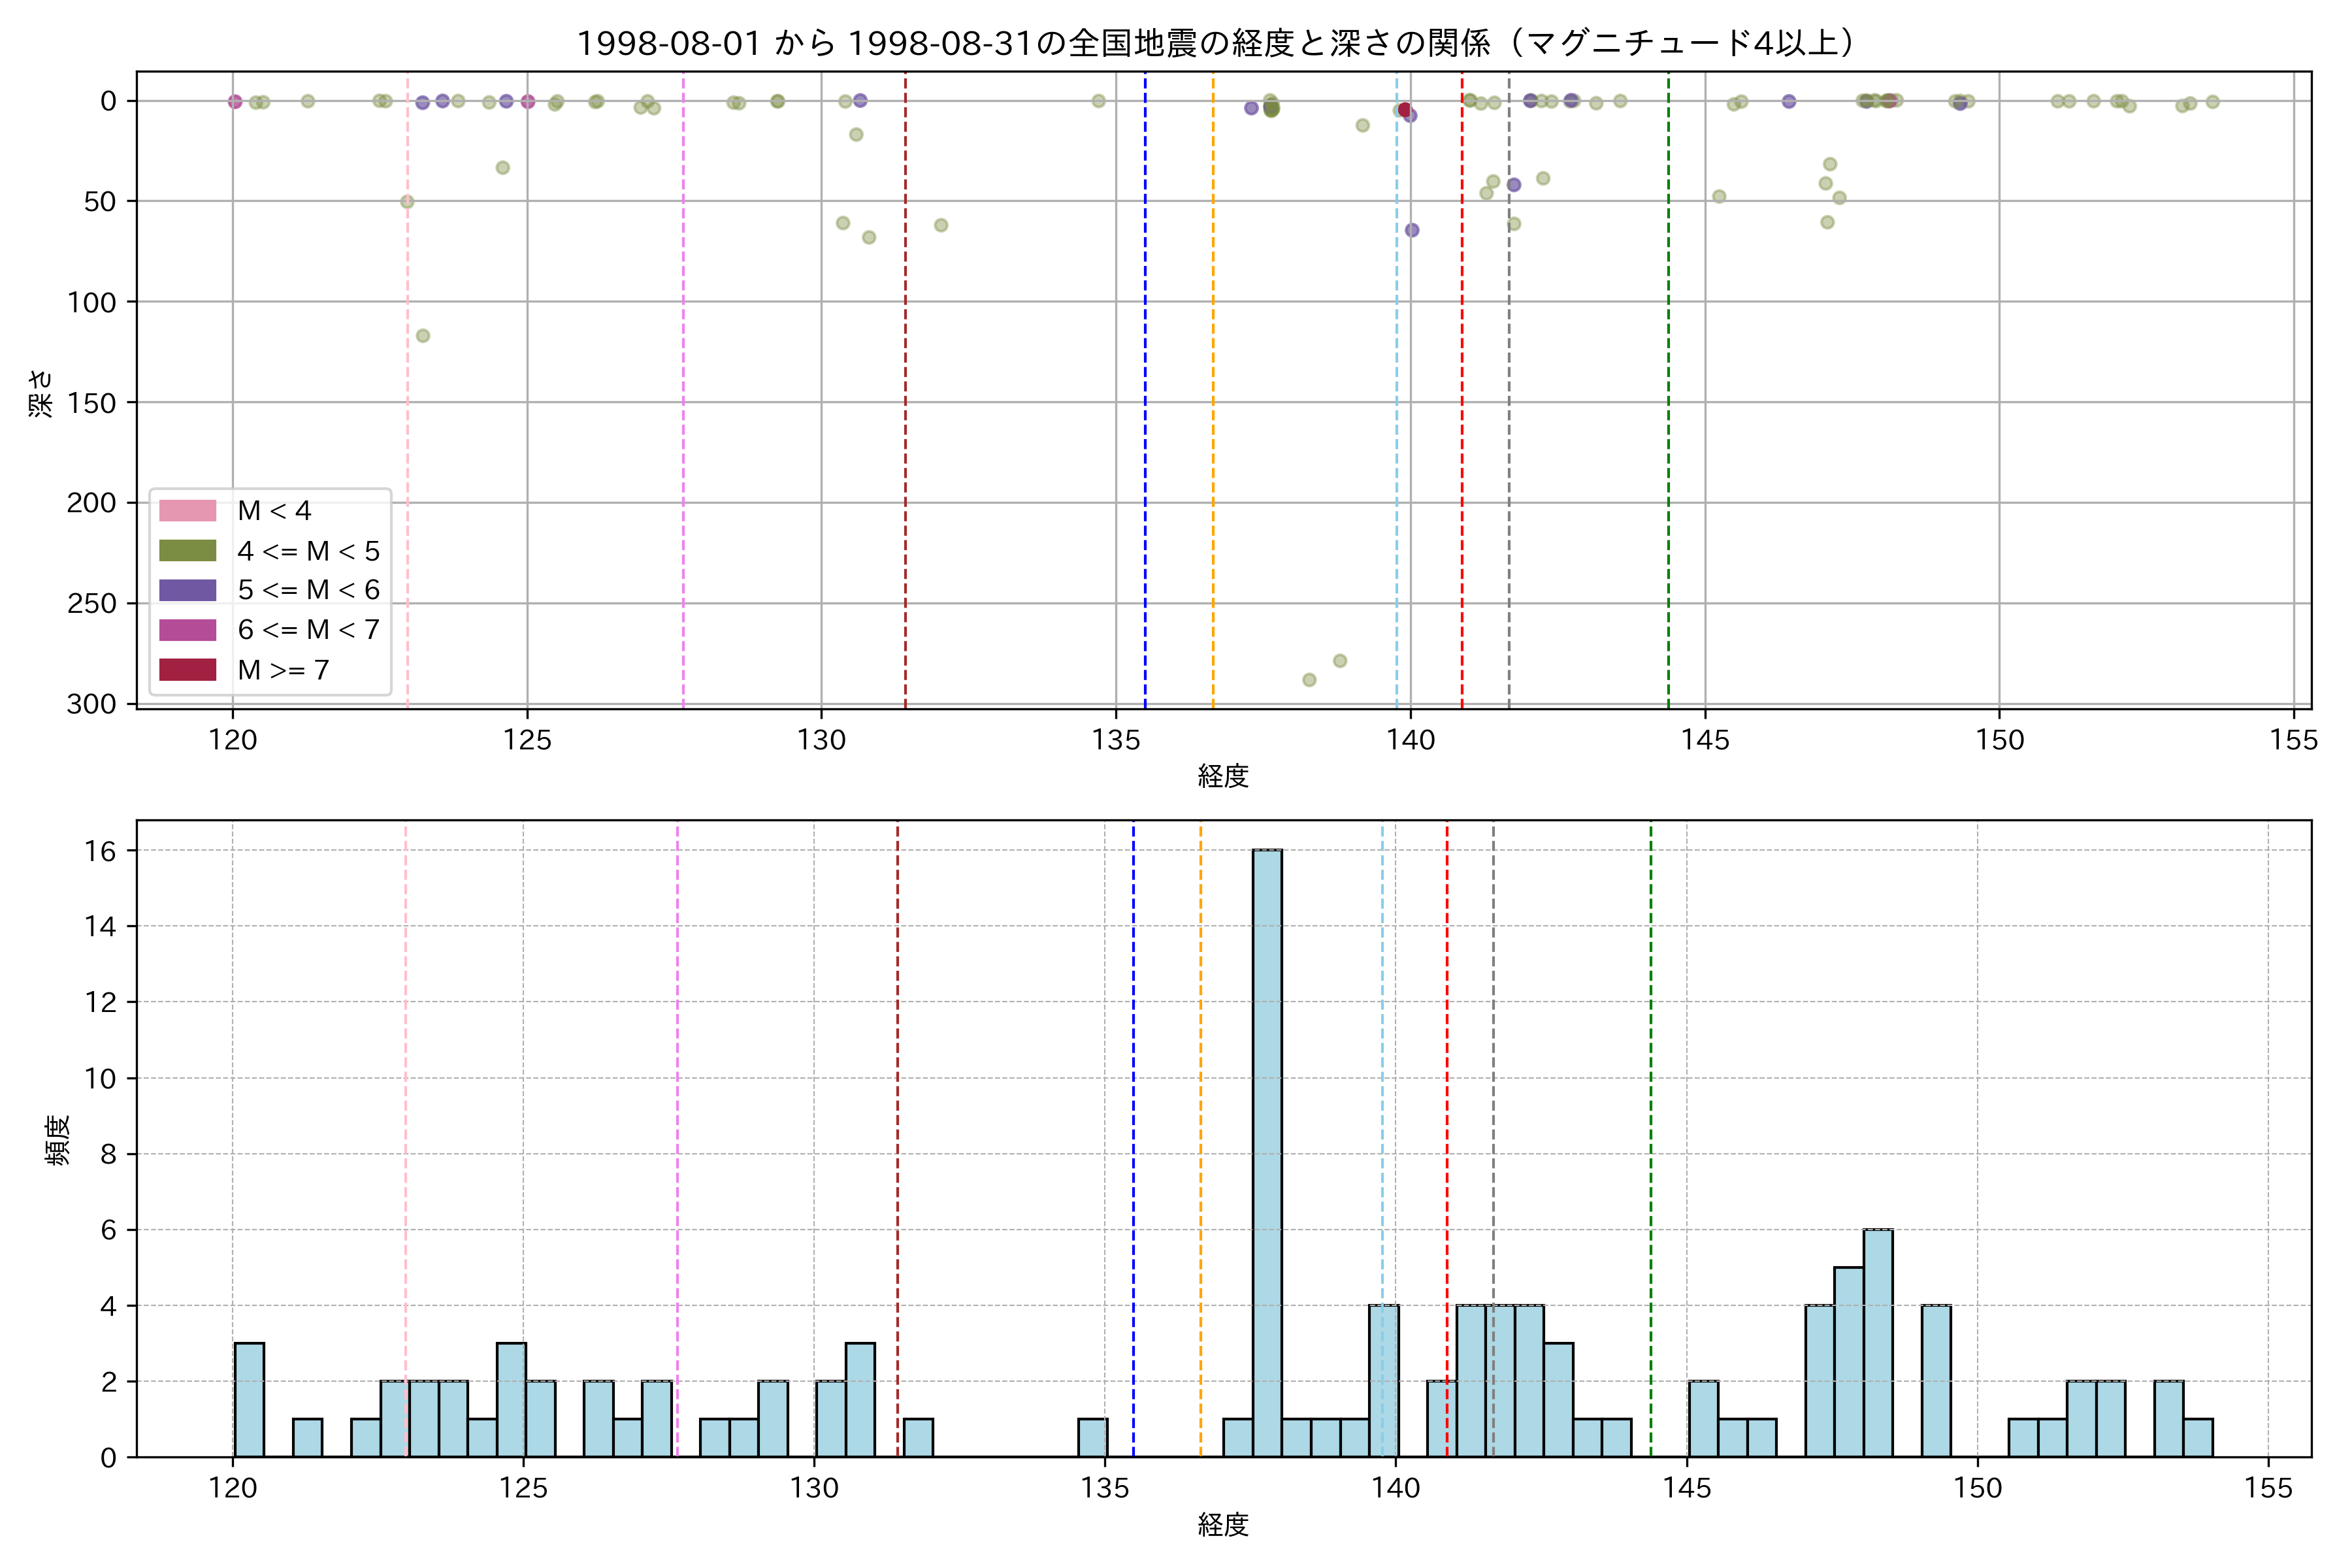Click the first histogram bar at longitude 120

point(249,1399)
